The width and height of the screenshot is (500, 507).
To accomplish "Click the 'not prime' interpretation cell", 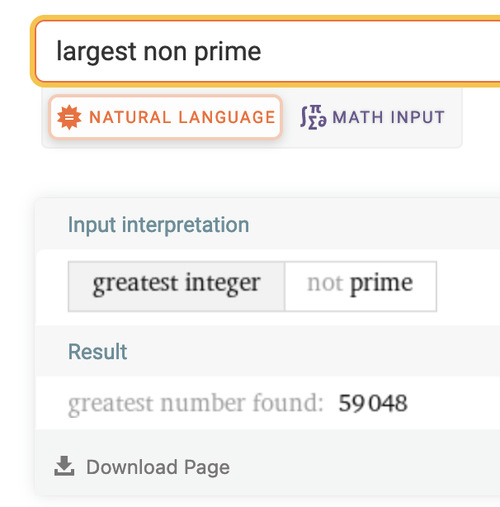I will click(x=361, y=286).
